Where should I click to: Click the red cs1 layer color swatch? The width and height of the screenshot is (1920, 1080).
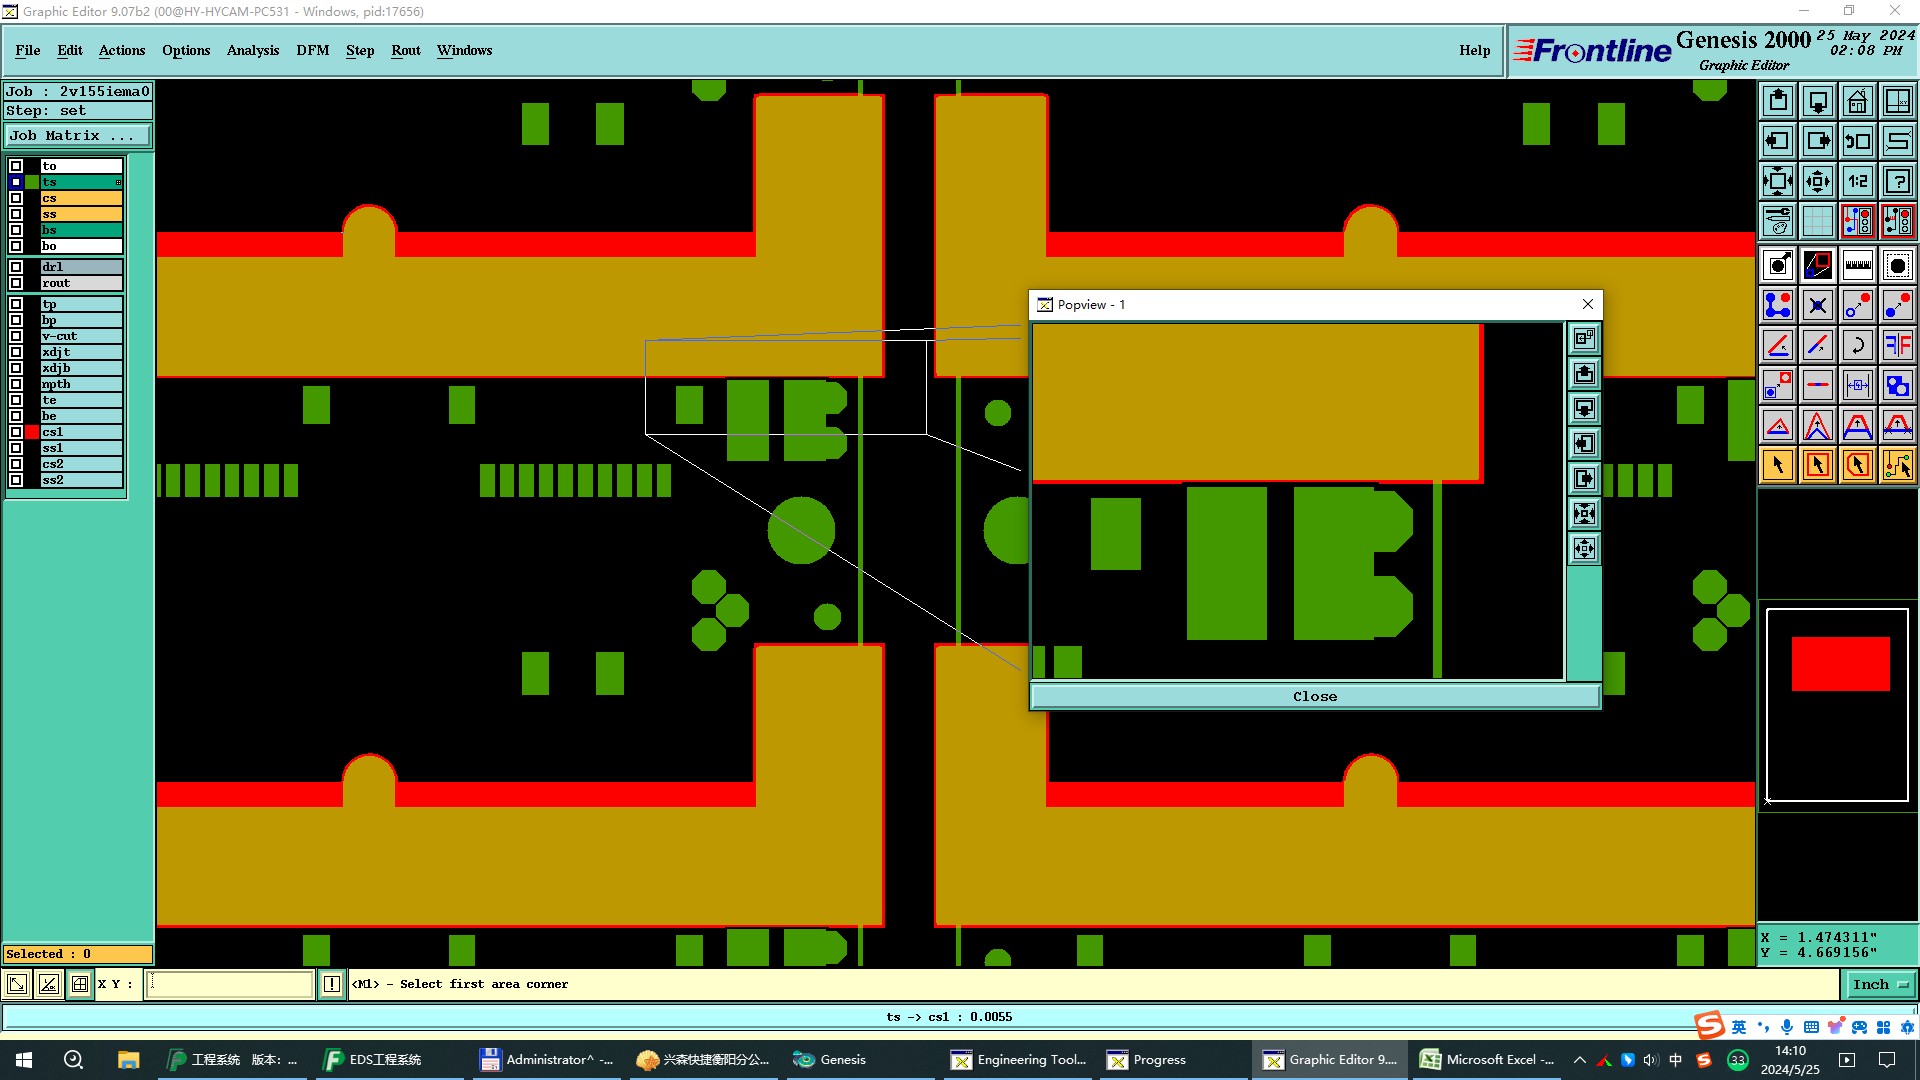pos(32,432)
